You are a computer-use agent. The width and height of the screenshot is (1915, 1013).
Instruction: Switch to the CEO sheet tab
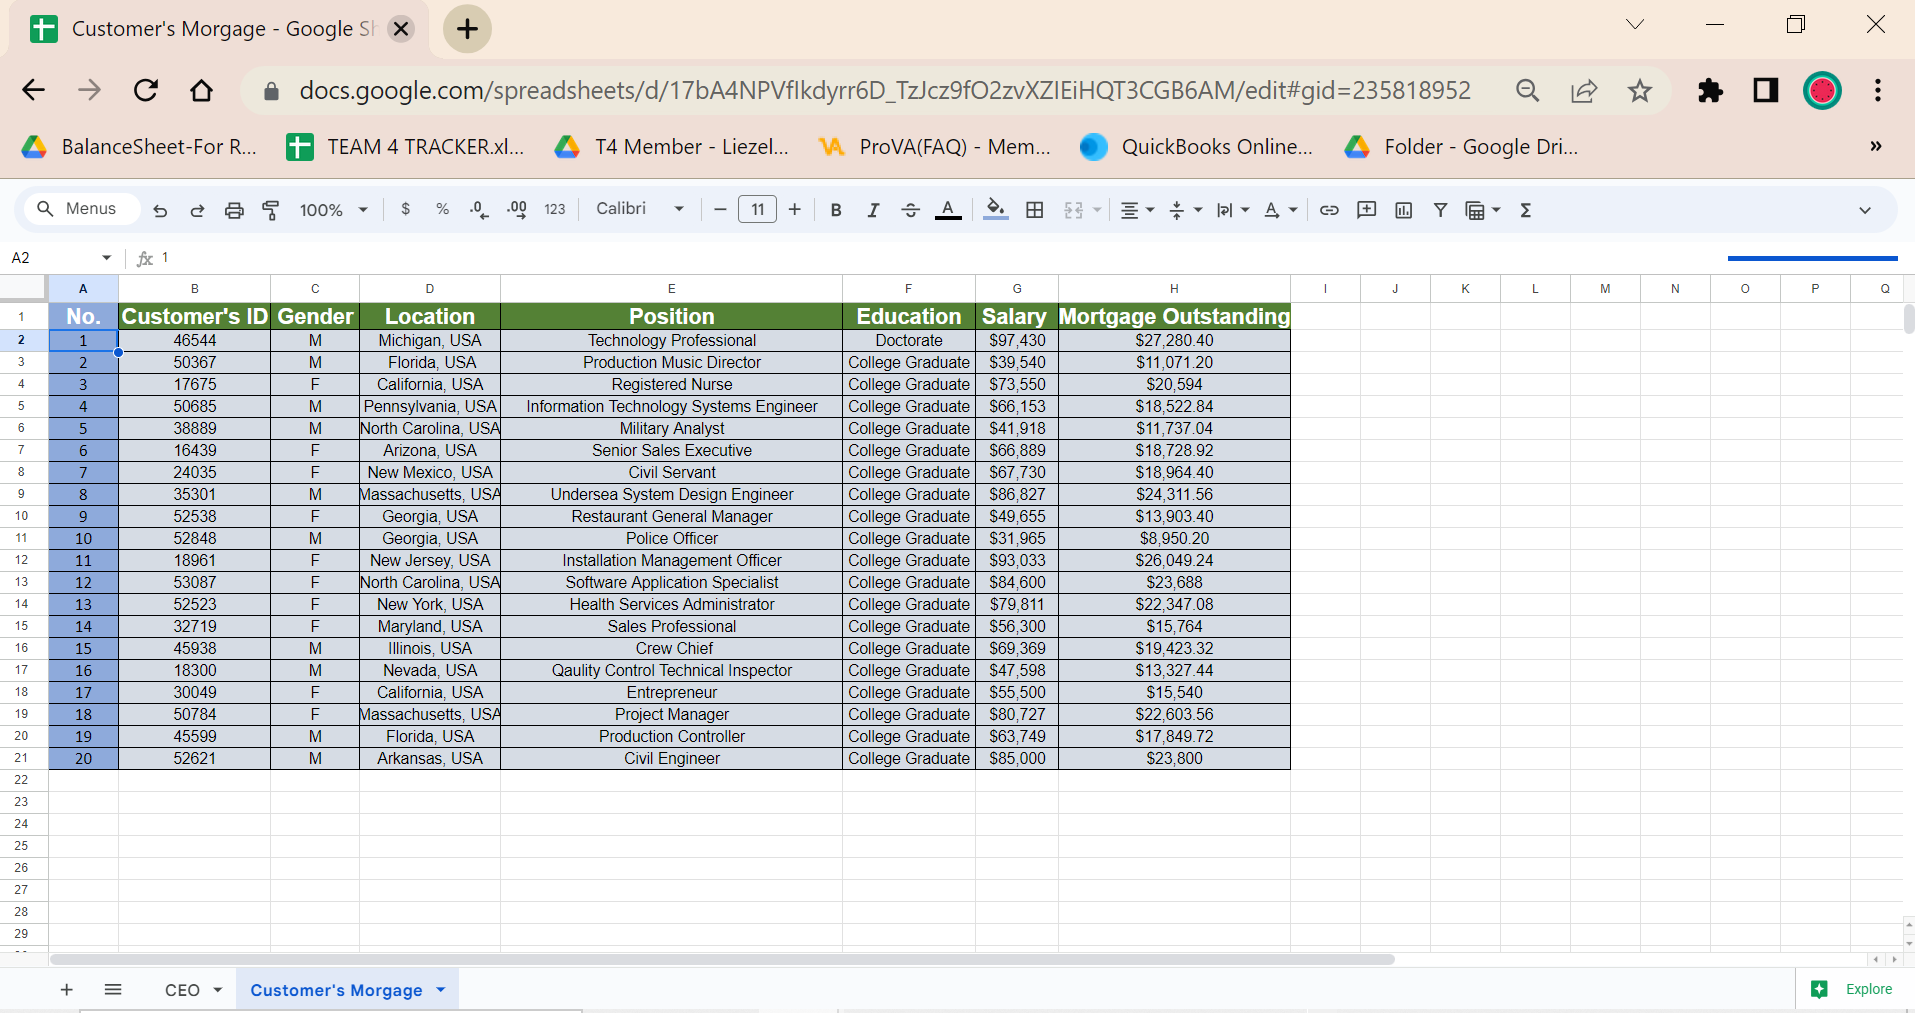pos(183,990)
